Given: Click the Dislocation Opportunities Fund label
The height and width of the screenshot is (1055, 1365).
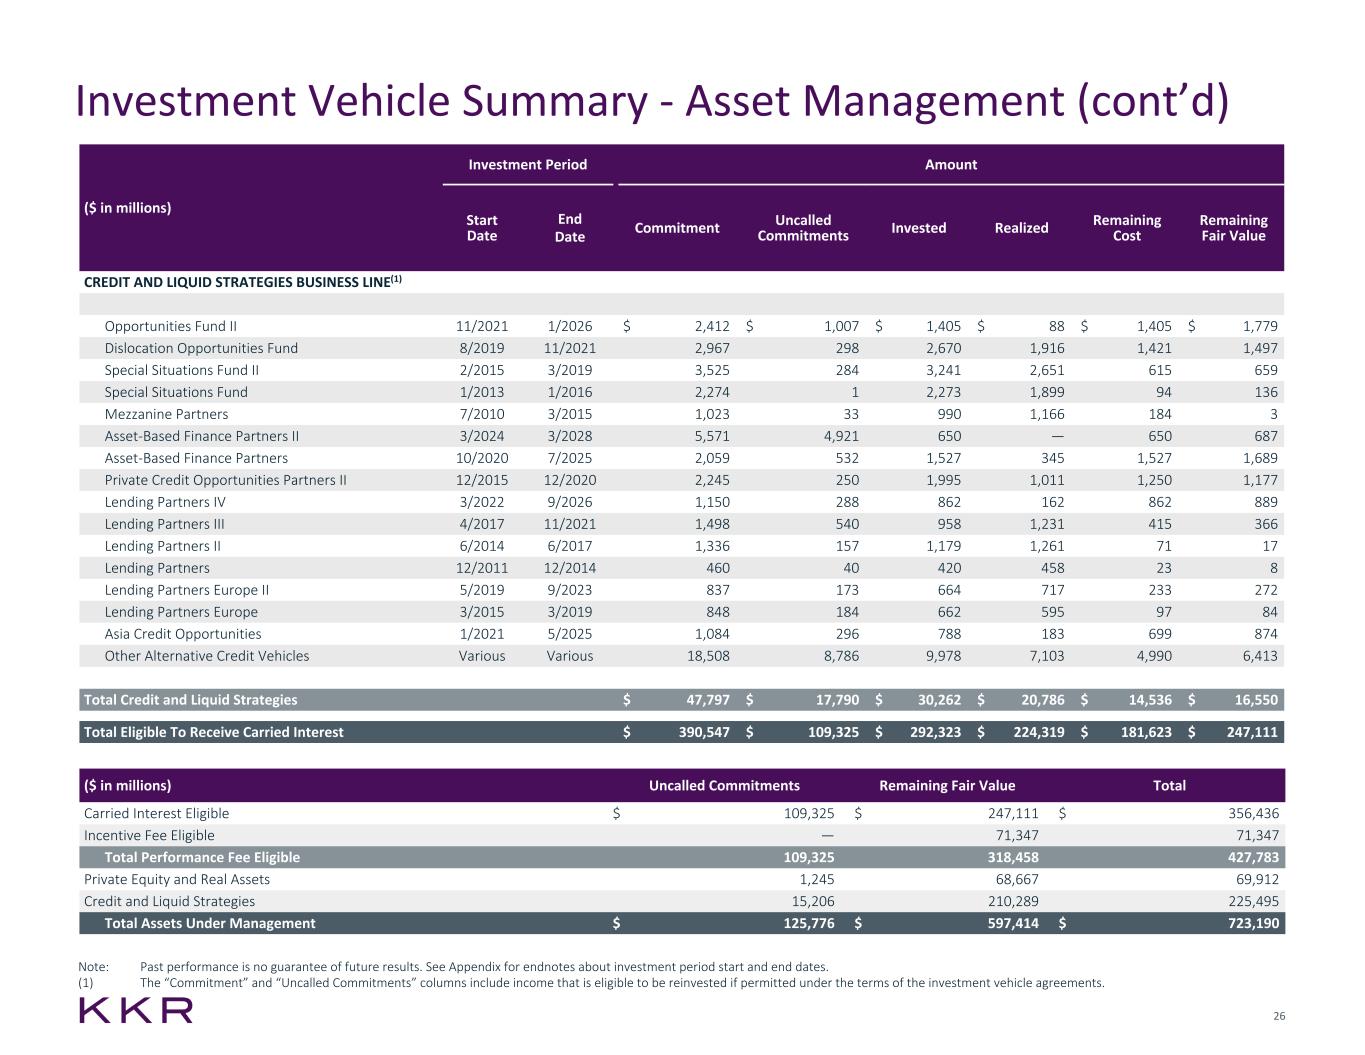Looking at the screenshot, I should click(x=201, y=348).
